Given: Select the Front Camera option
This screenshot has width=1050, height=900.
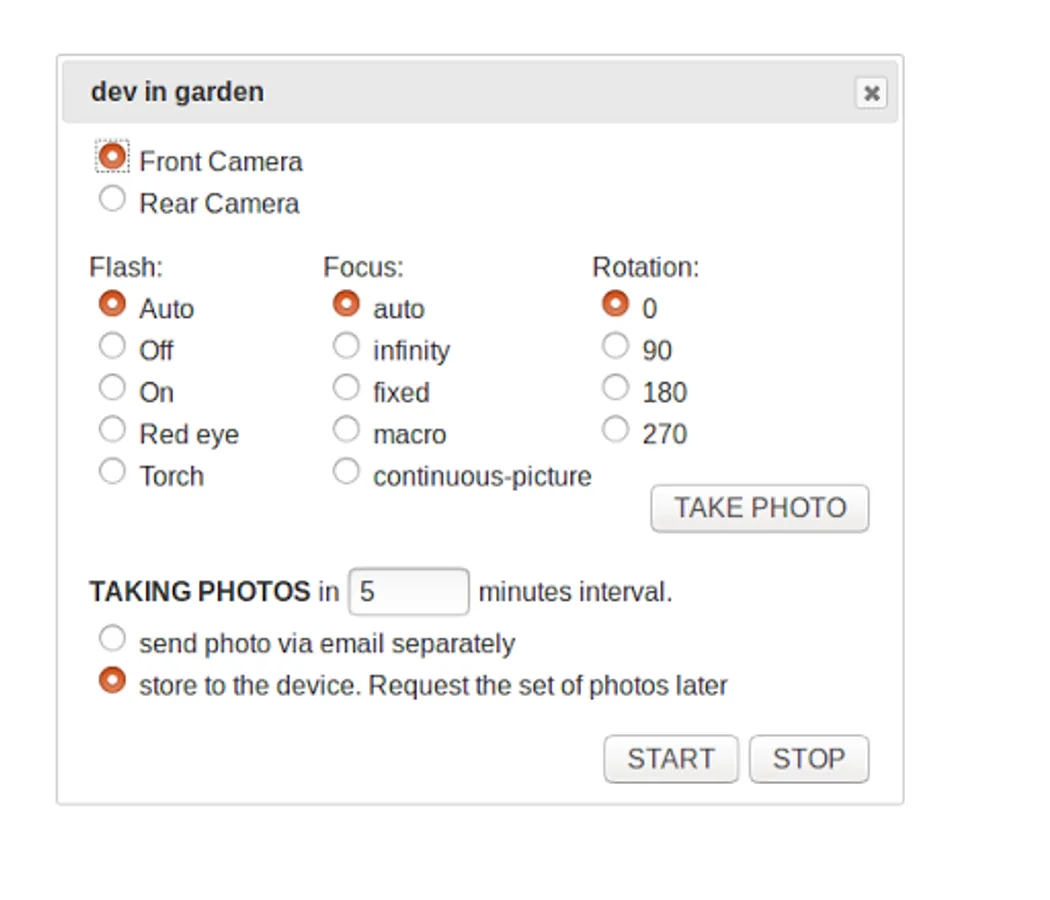Looking at the screenshot, I should (113, 156).
